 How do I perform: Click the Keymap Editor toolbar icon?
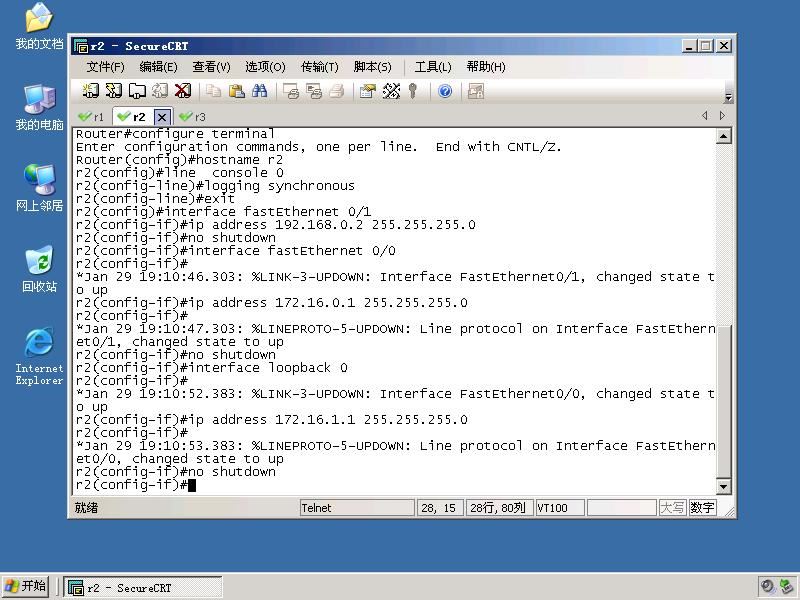[391, 91]
